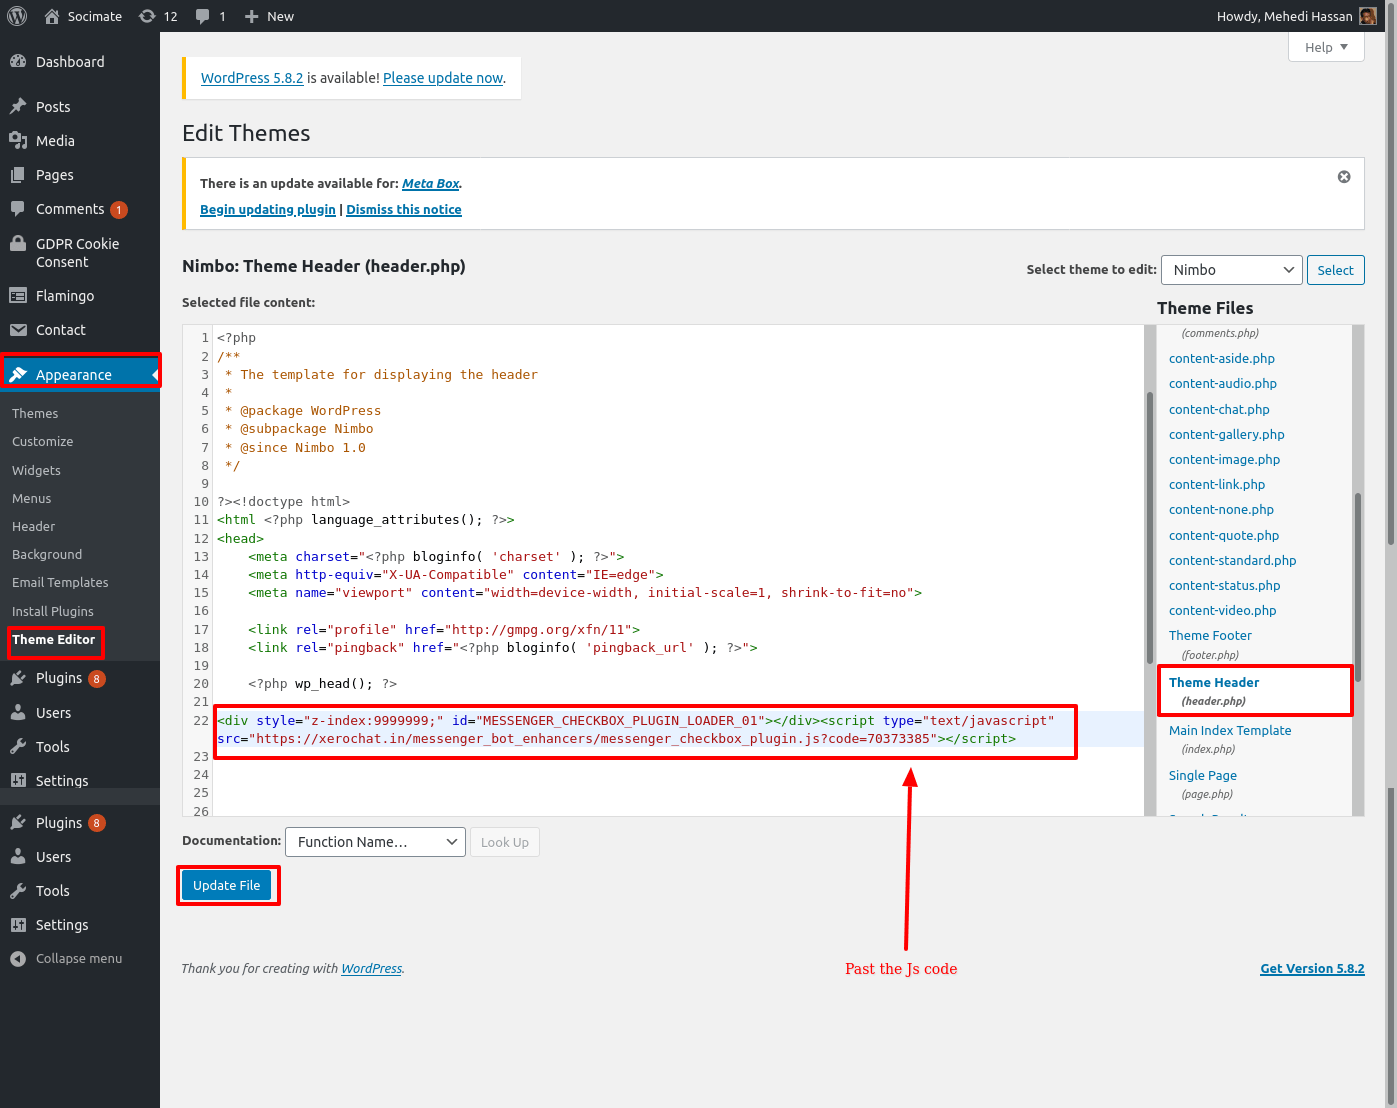Viewport: 1397px width, 1108px height.
Task: Open Main Index Template file
Action: point(1230,730)
